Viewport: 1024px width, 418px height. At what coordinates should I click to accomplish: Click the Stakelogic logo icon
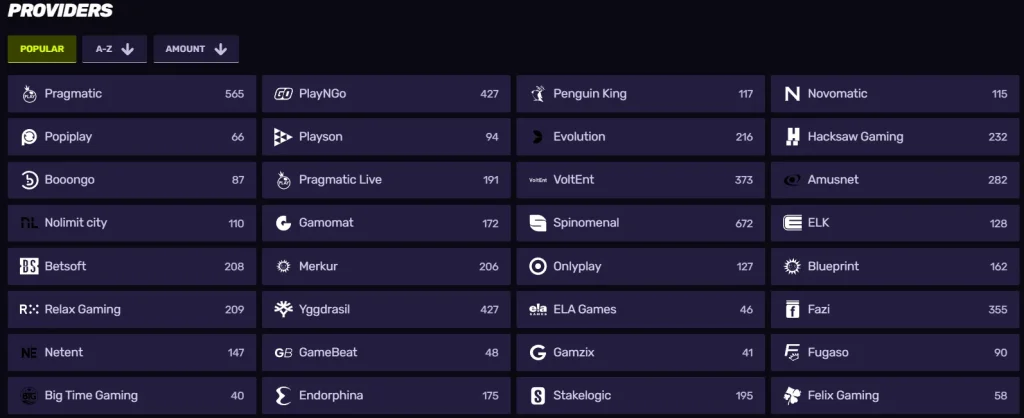537,396
